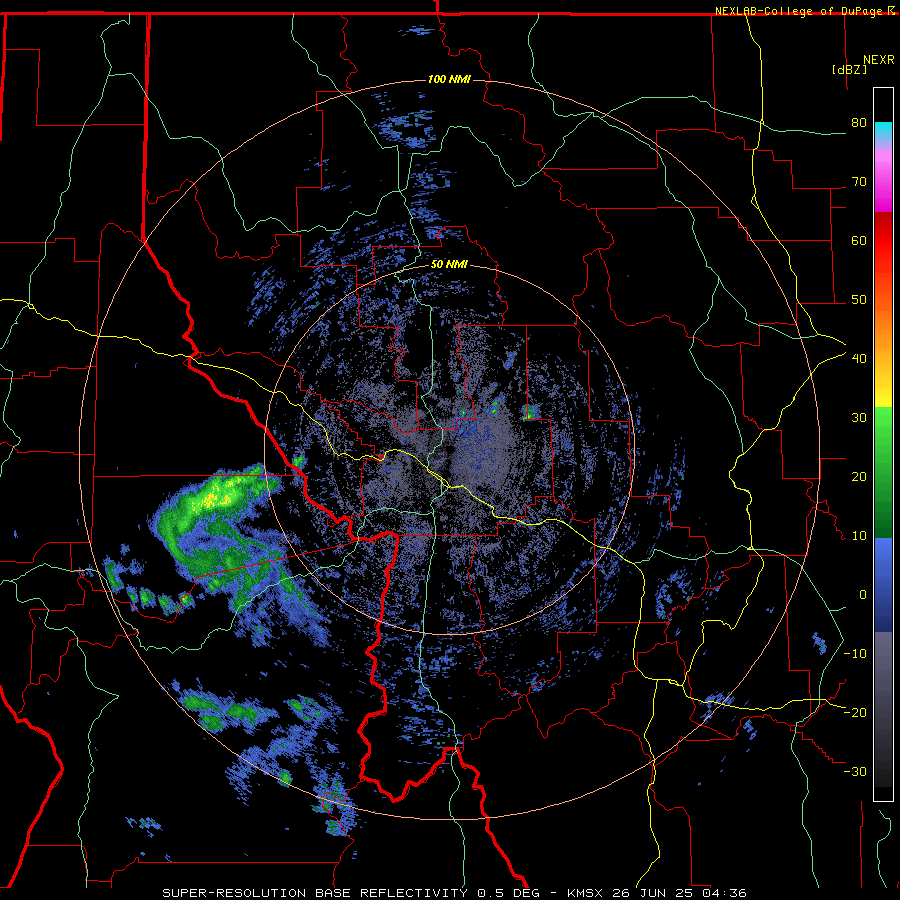
Task: Click the -30 value on the dBZ scale
Action: (855, 771)
